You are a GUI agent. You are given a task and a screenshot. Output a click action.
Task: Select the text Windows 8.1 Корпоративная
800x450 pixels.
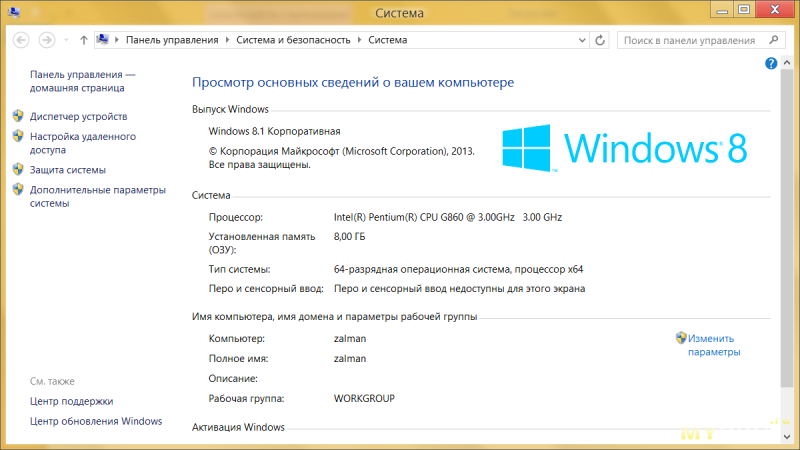coord(274,131)
